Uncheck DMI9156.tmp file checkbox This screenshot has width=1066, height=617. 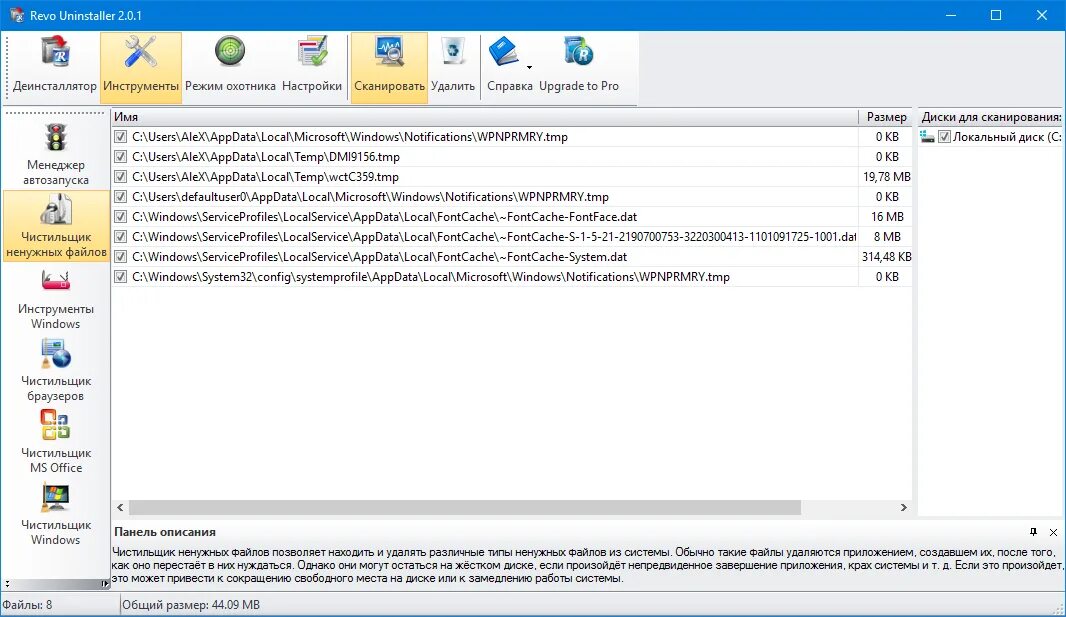[x=120, y=157]
